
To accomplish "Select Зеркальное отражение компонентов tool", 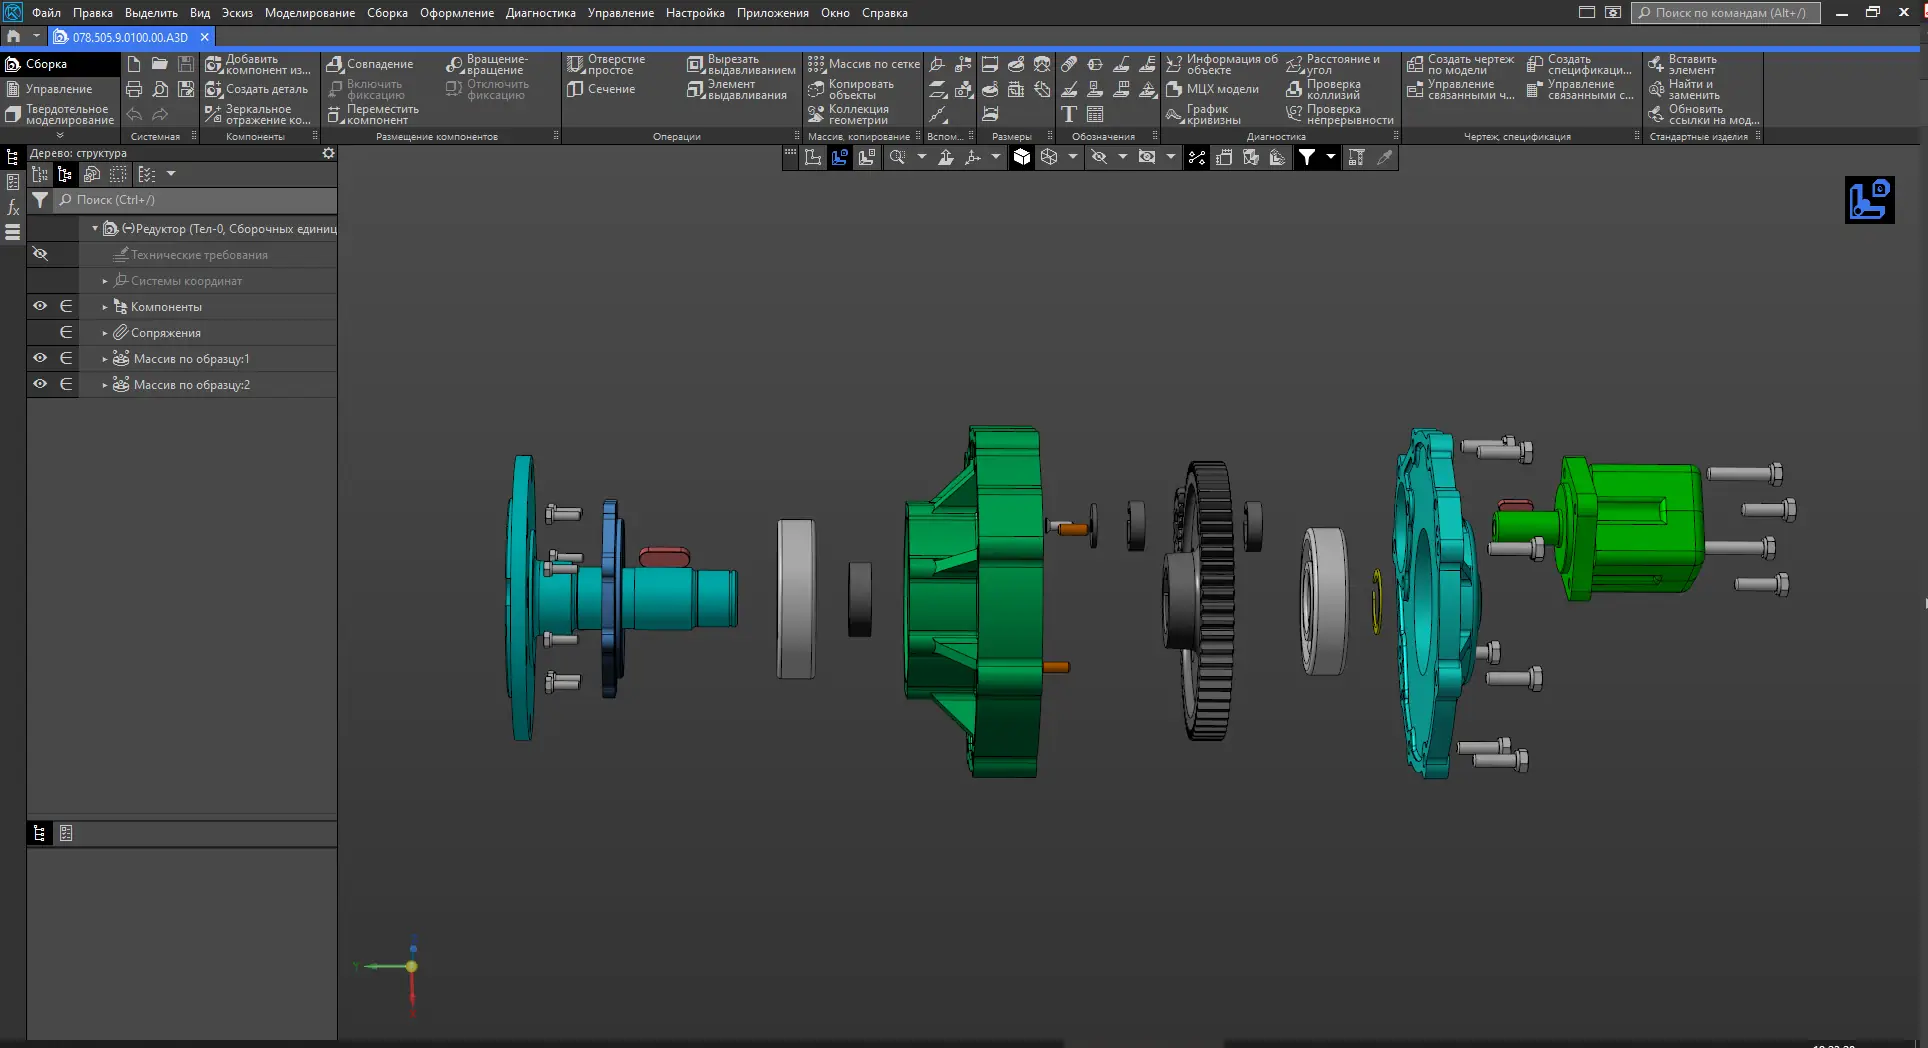I will tap(259, 114).
